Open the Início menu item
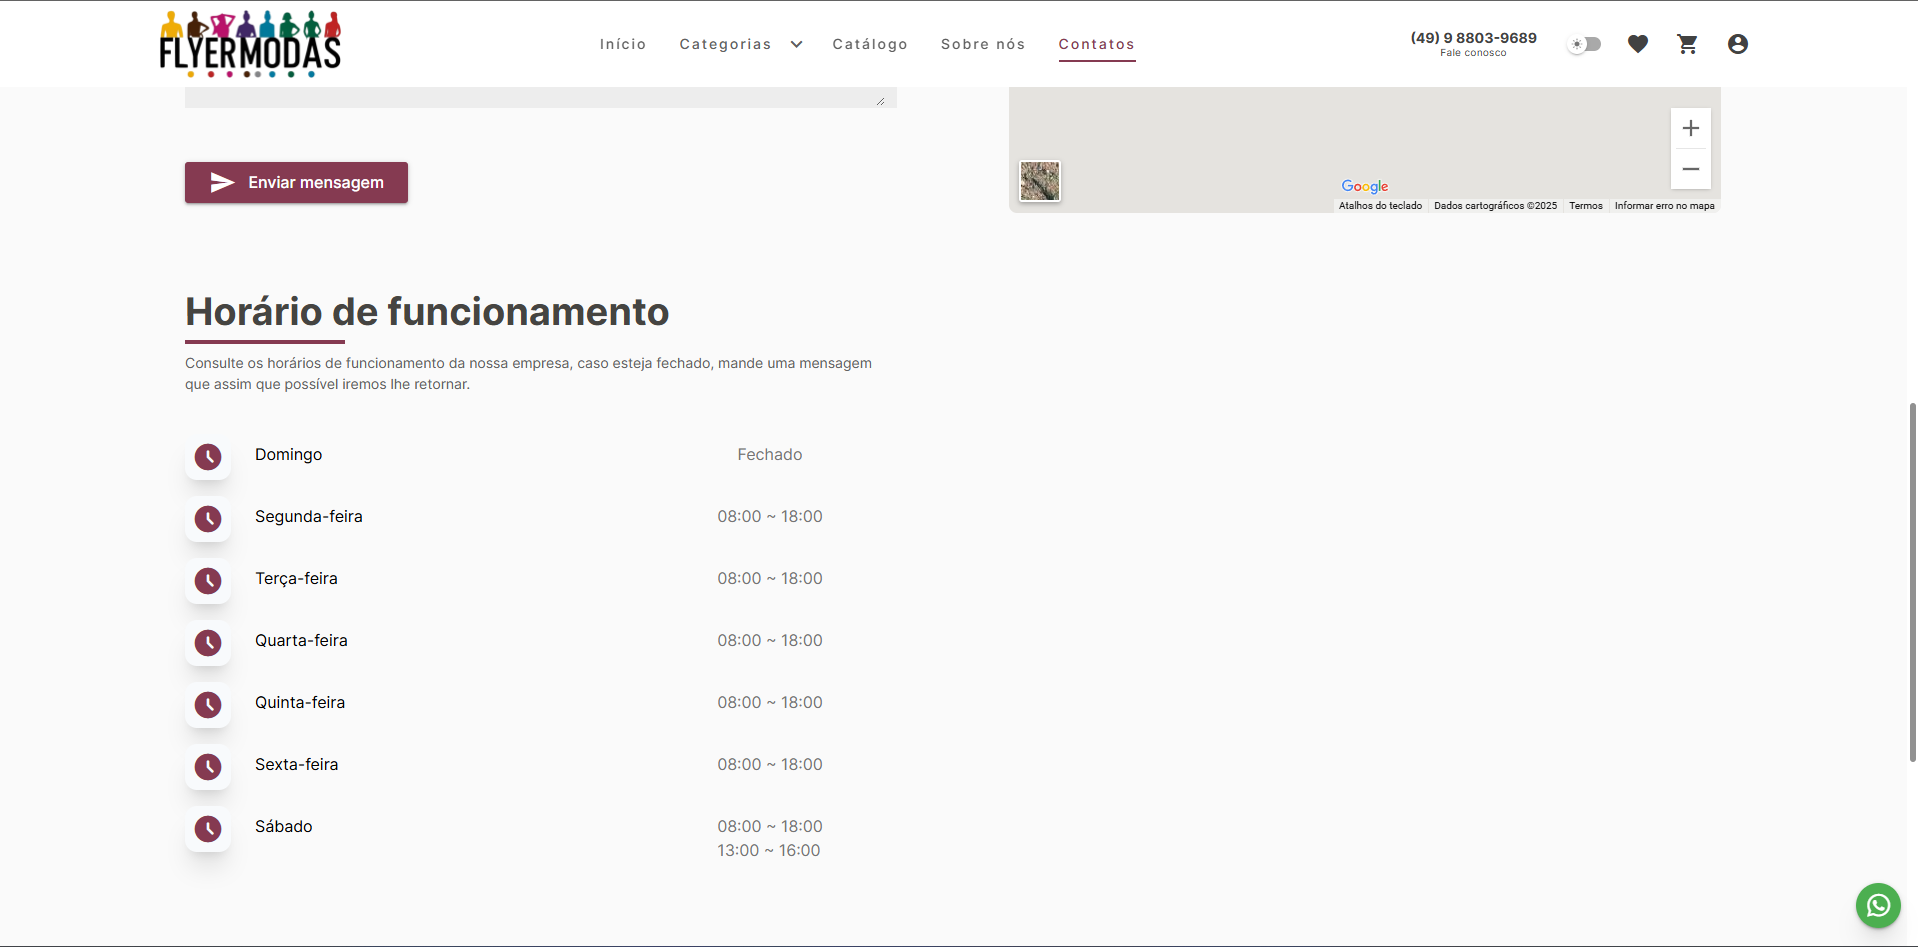 coord(622,44)
